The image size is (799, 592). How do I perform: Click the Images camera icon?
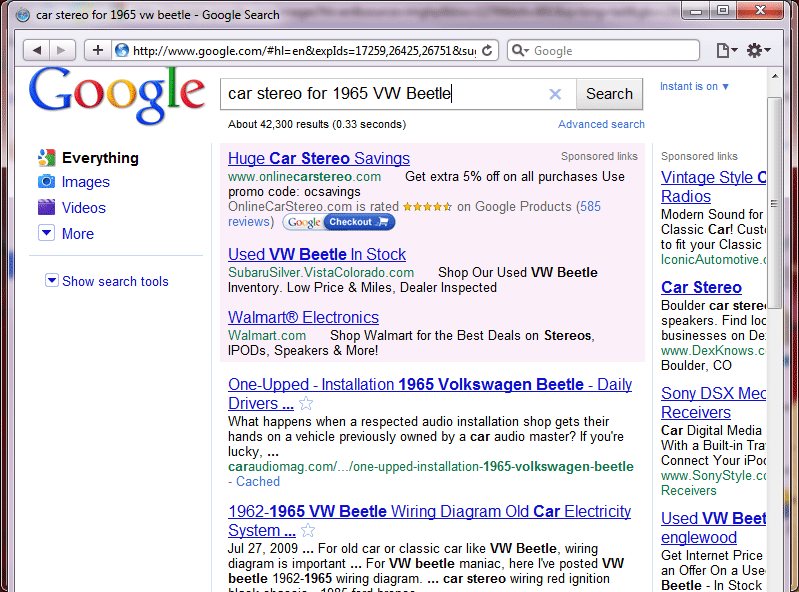coord(46,181)
